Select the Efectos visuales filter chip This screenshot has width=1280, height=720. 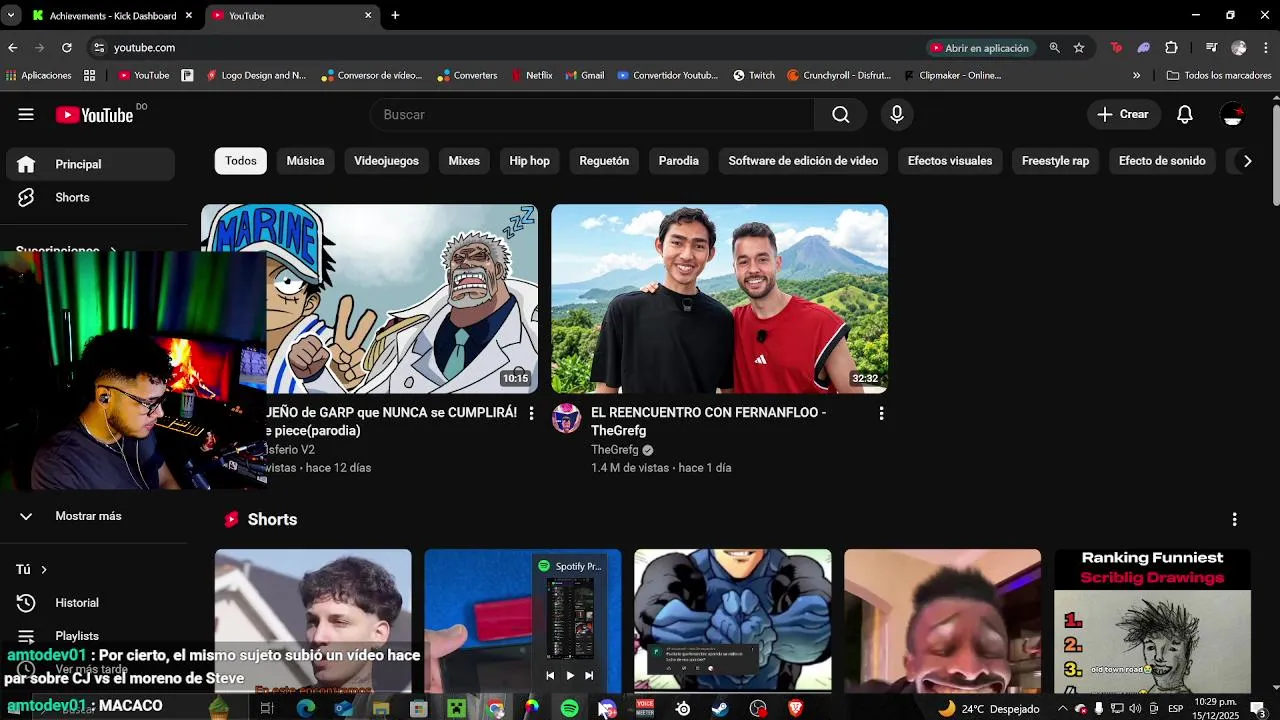pos(950,161)
